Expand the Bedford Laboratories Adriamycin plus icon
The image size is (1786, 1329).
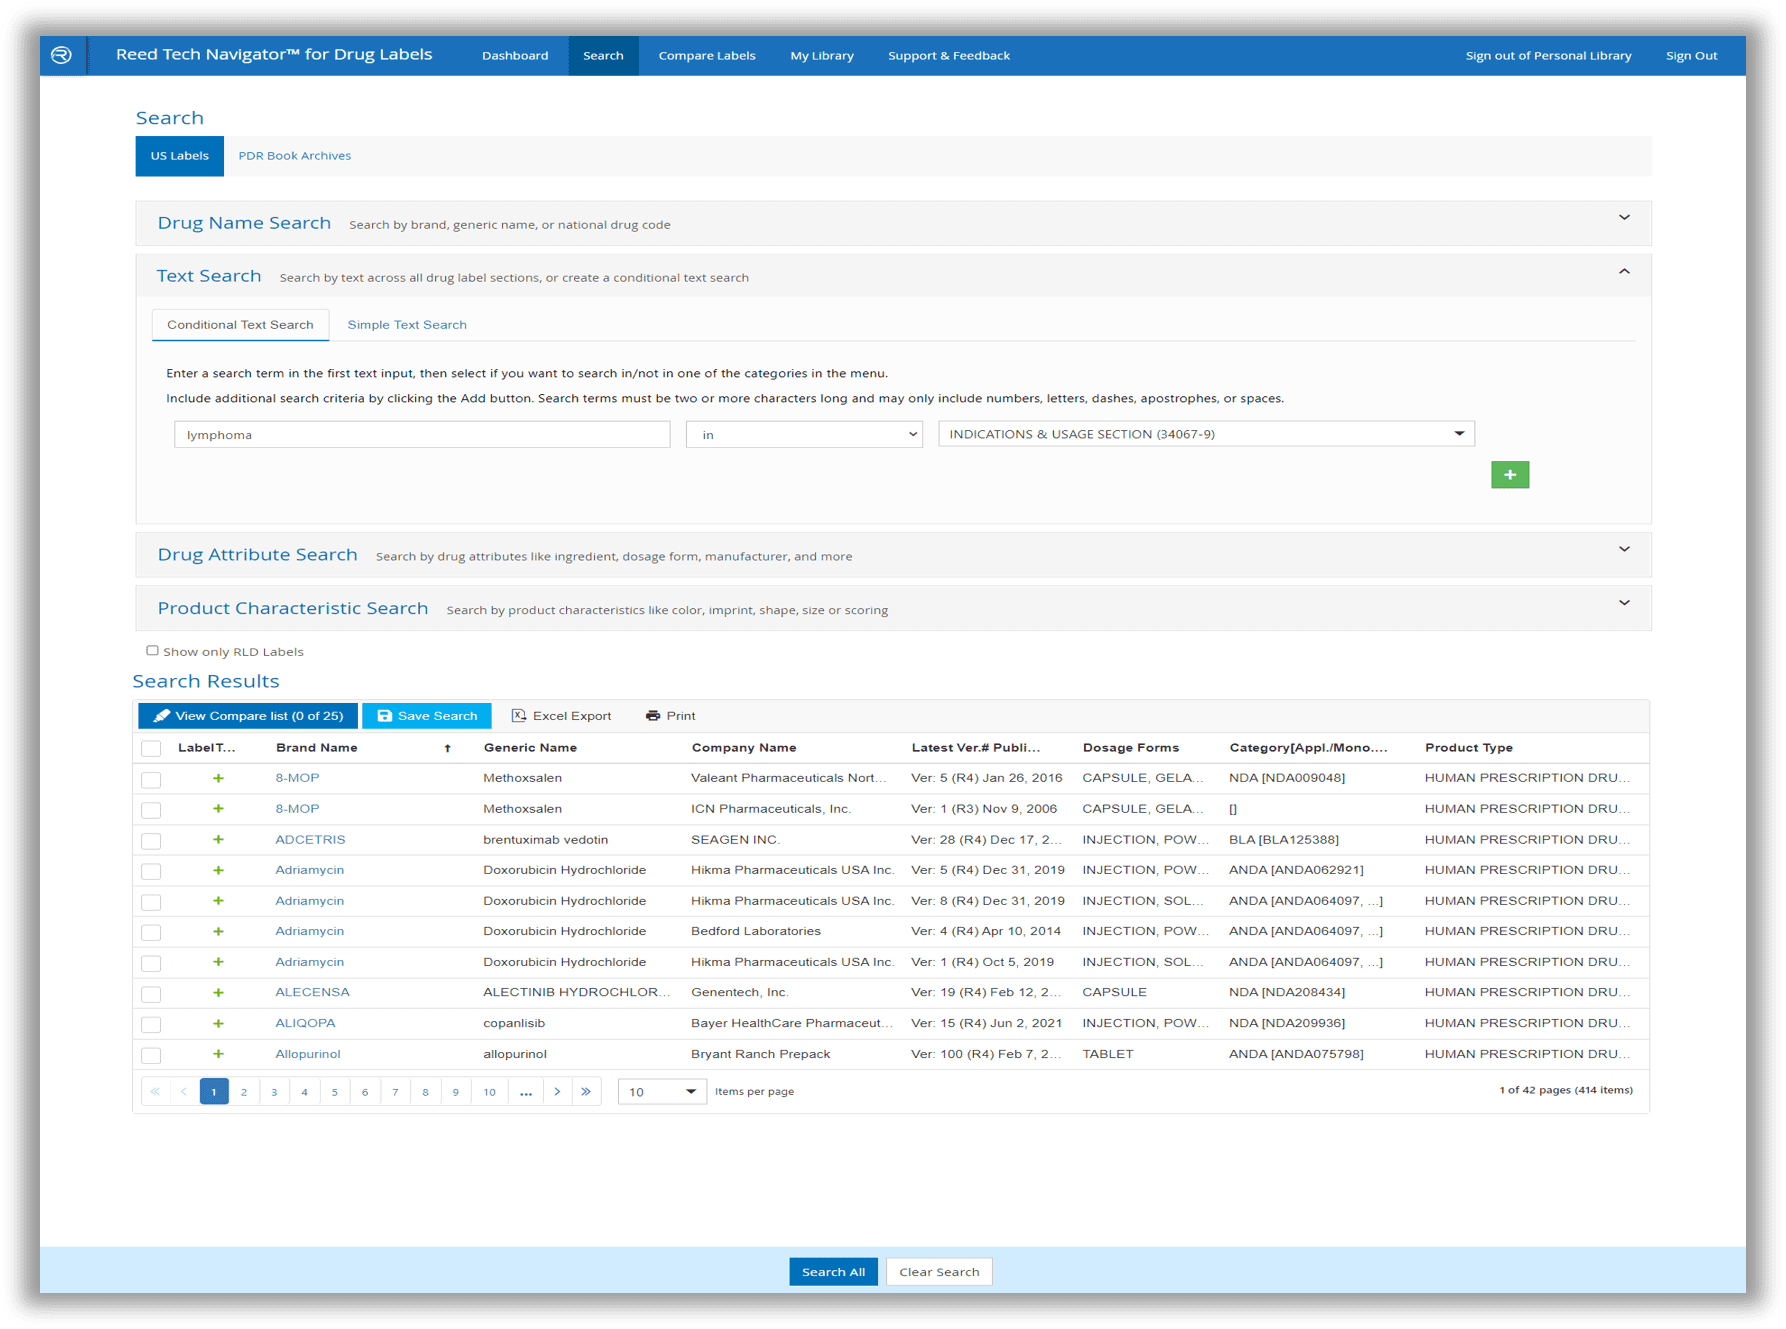218,931
